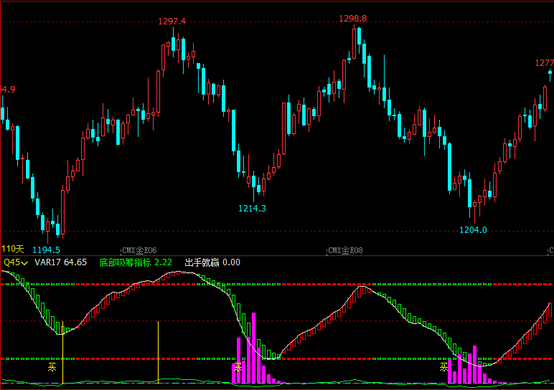Click the first yellow 买 buy marker
Image resolution: width=554 pixels, height=390 pixels.
[x=52, y=367]
